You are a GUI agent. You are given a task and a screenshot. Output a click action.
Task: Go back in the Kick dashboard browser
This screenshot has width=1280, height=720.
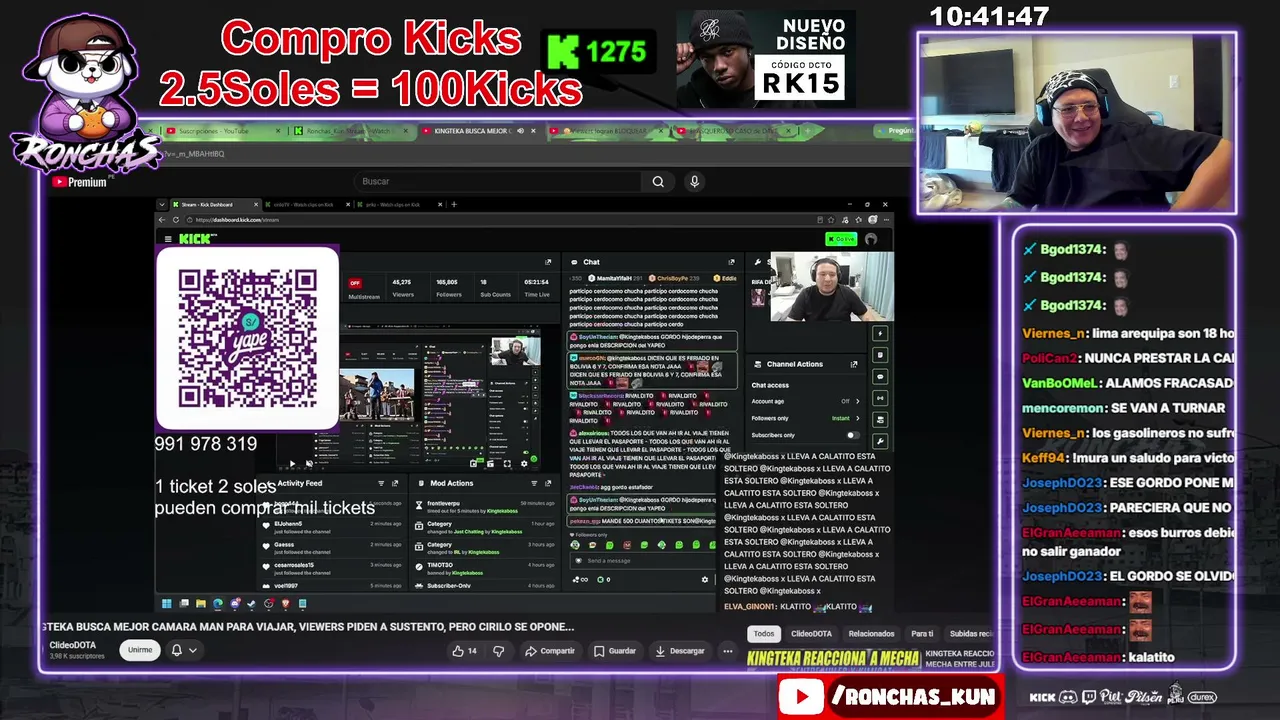click(x=163, y=220)
